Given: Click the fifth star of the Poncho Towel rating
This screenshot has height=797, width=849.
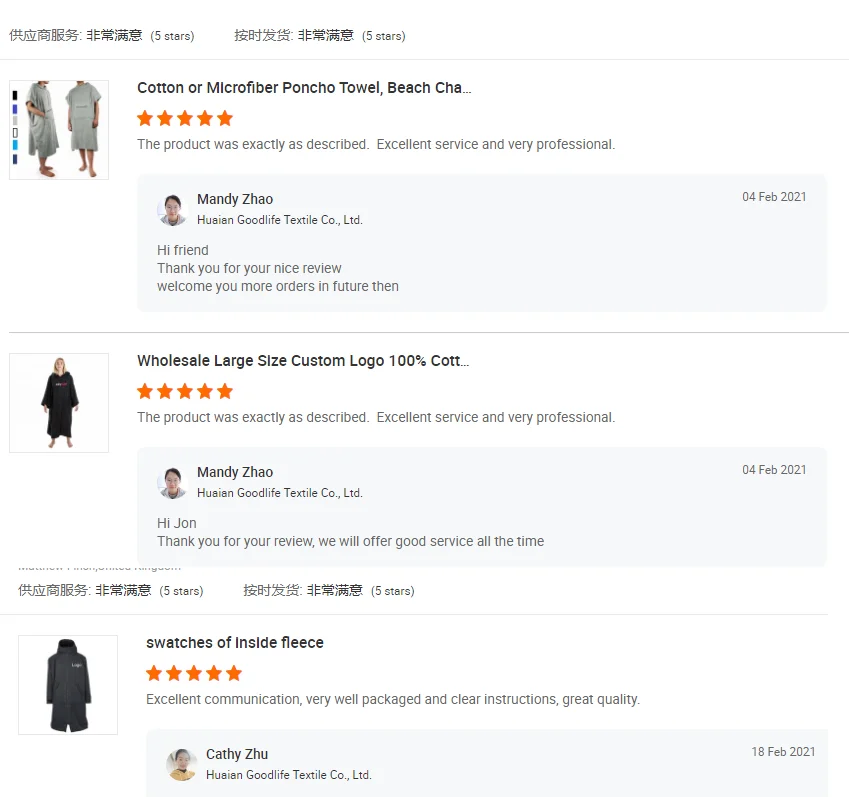Looking at the screenshot, I should tap(225, 118).
